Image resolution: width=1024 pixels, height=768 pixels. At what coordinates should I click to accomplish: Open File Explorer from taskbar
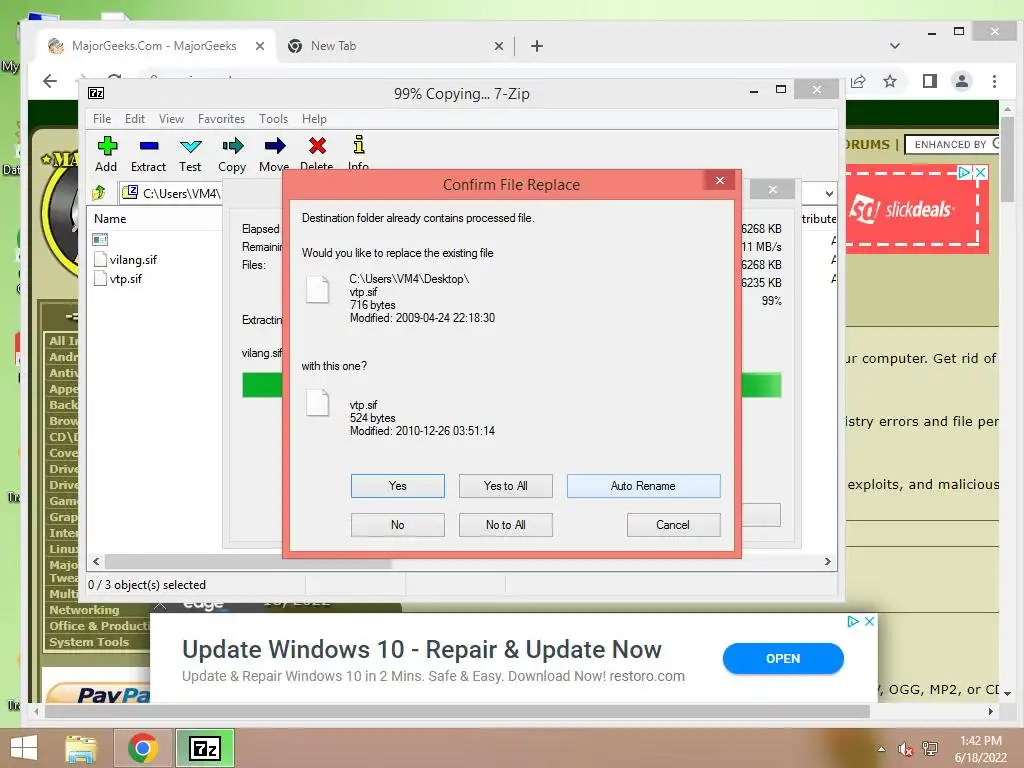pos(80,748)
